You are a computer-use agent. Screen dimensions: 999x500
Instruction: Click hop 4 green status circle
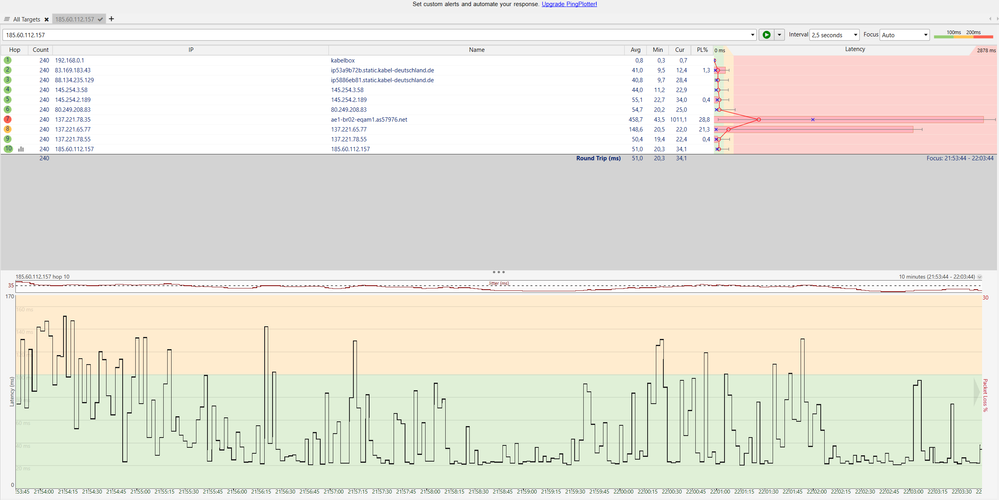[x=8, y=90]
